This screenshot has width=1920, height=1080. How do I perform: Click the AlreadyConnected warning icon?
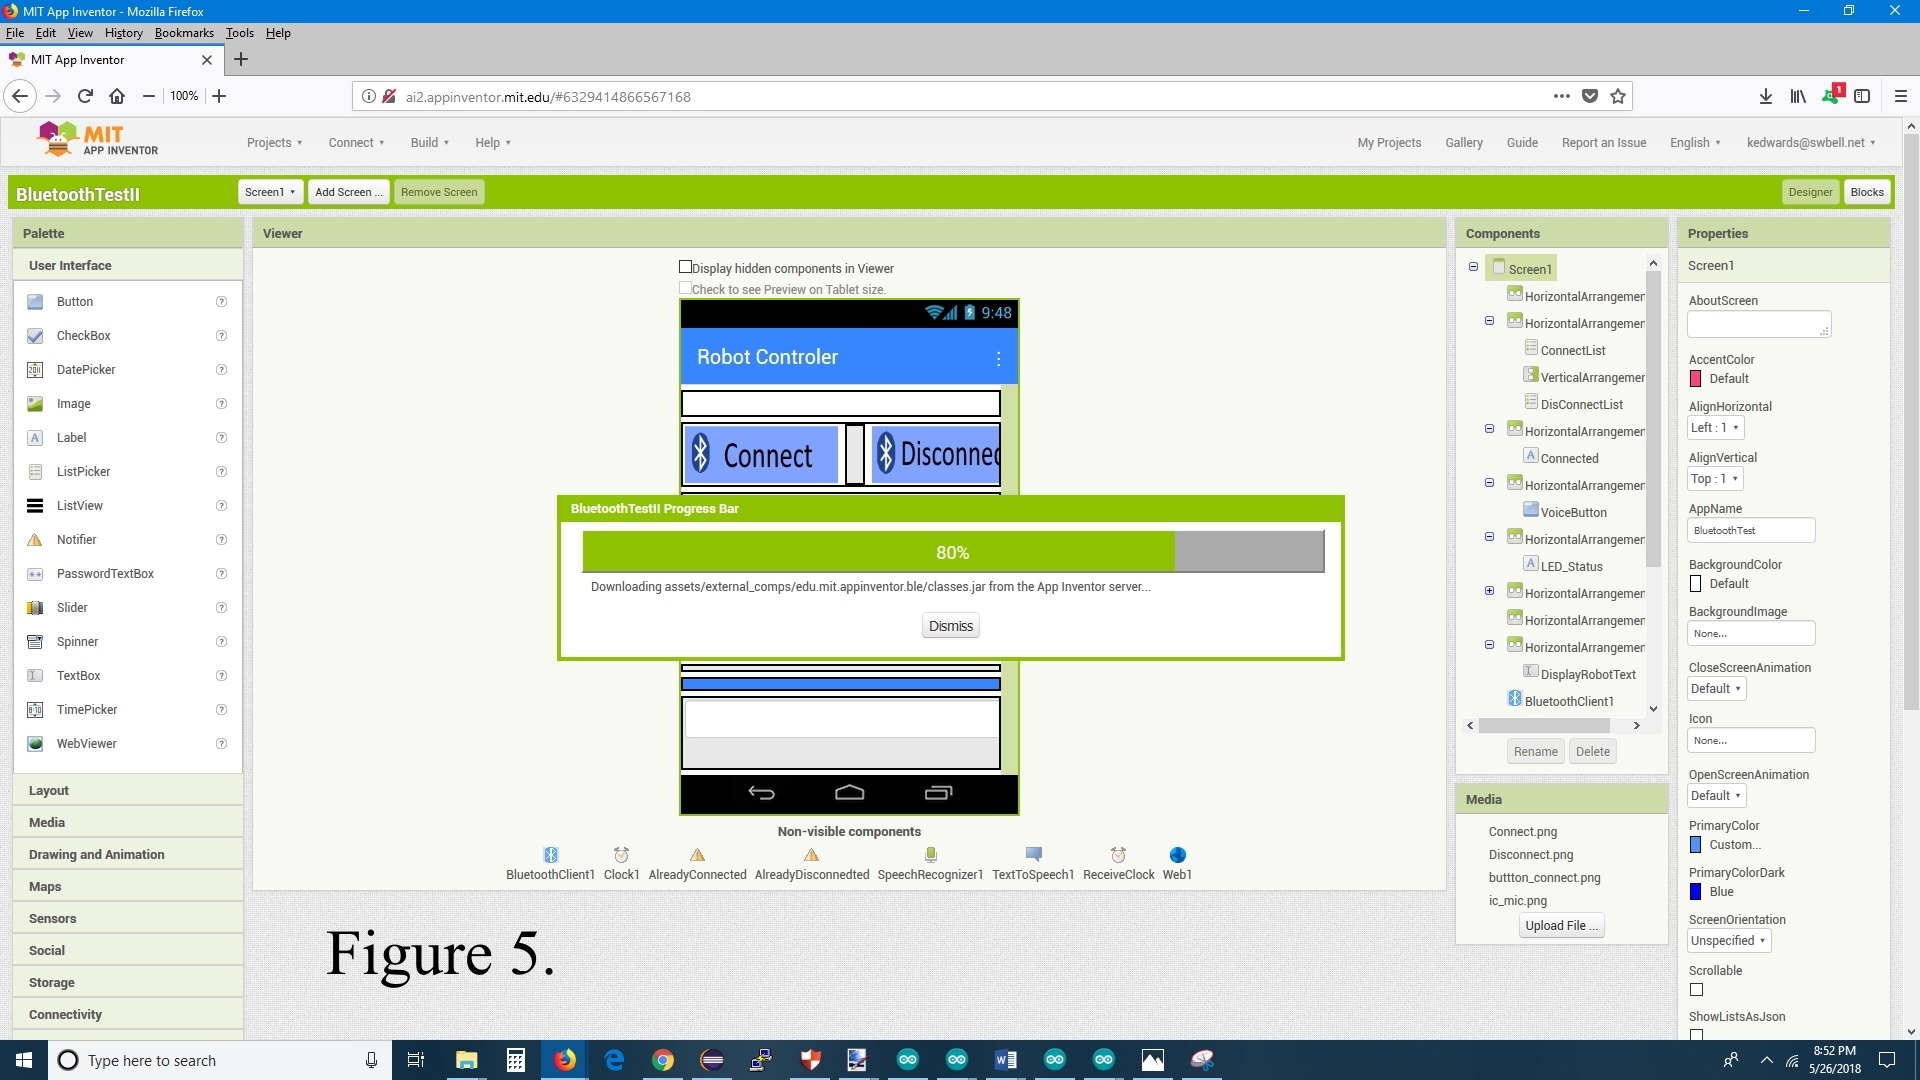coord(696,855)
